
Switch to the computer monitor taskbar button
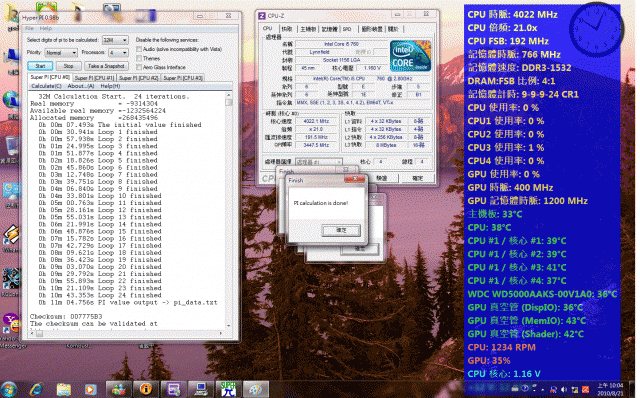(201, 389)
